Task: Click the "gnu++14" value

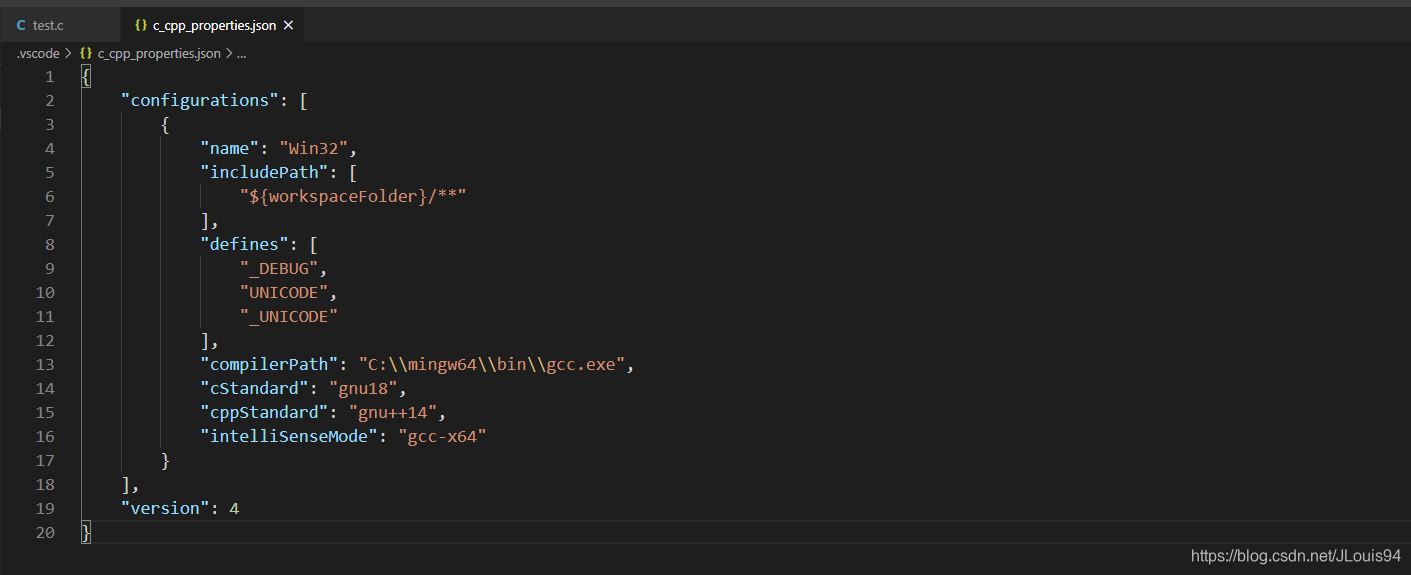Action: [393, 412]
